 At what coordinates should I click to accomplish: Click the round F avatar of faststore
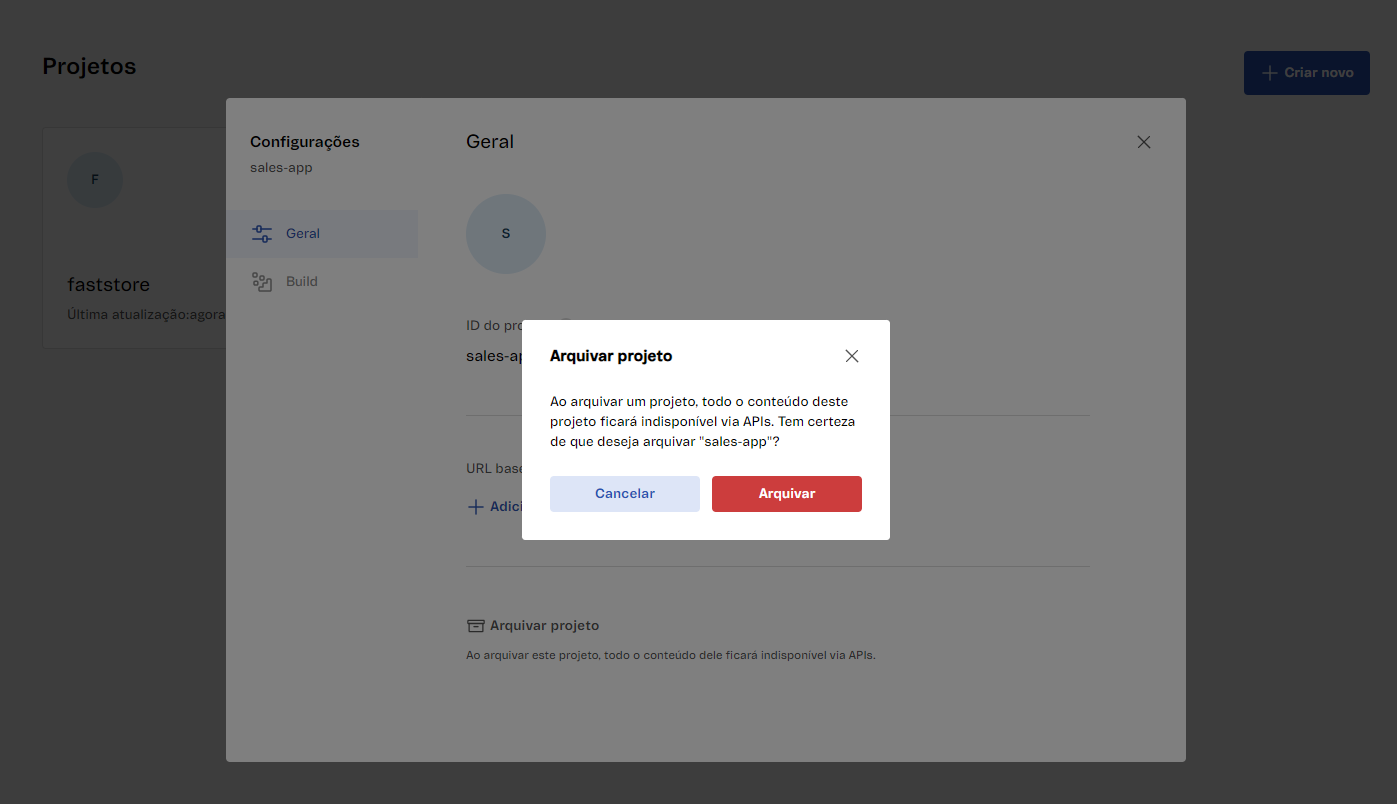95,180
